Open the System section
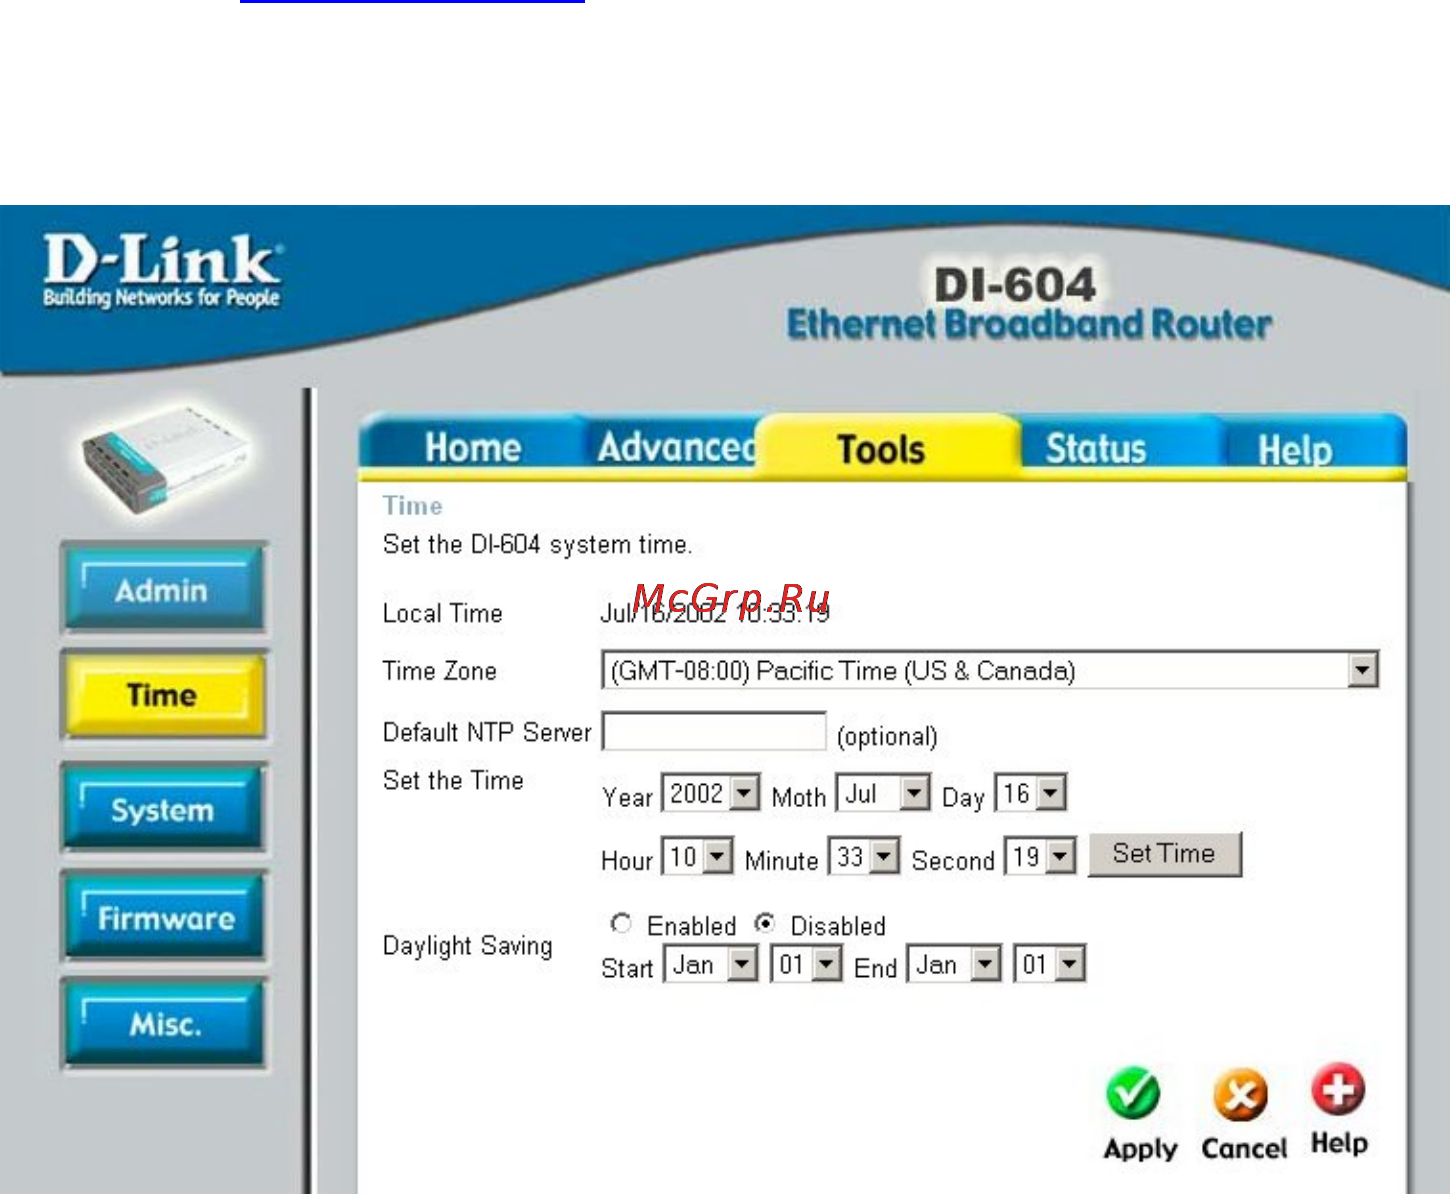 click(163, 809)
